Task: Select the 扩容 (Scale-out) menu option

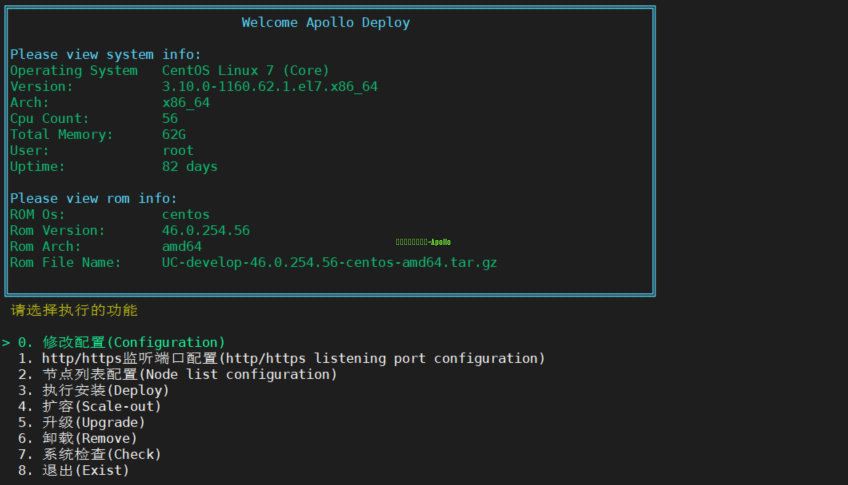Action: [x=90, y=406]
